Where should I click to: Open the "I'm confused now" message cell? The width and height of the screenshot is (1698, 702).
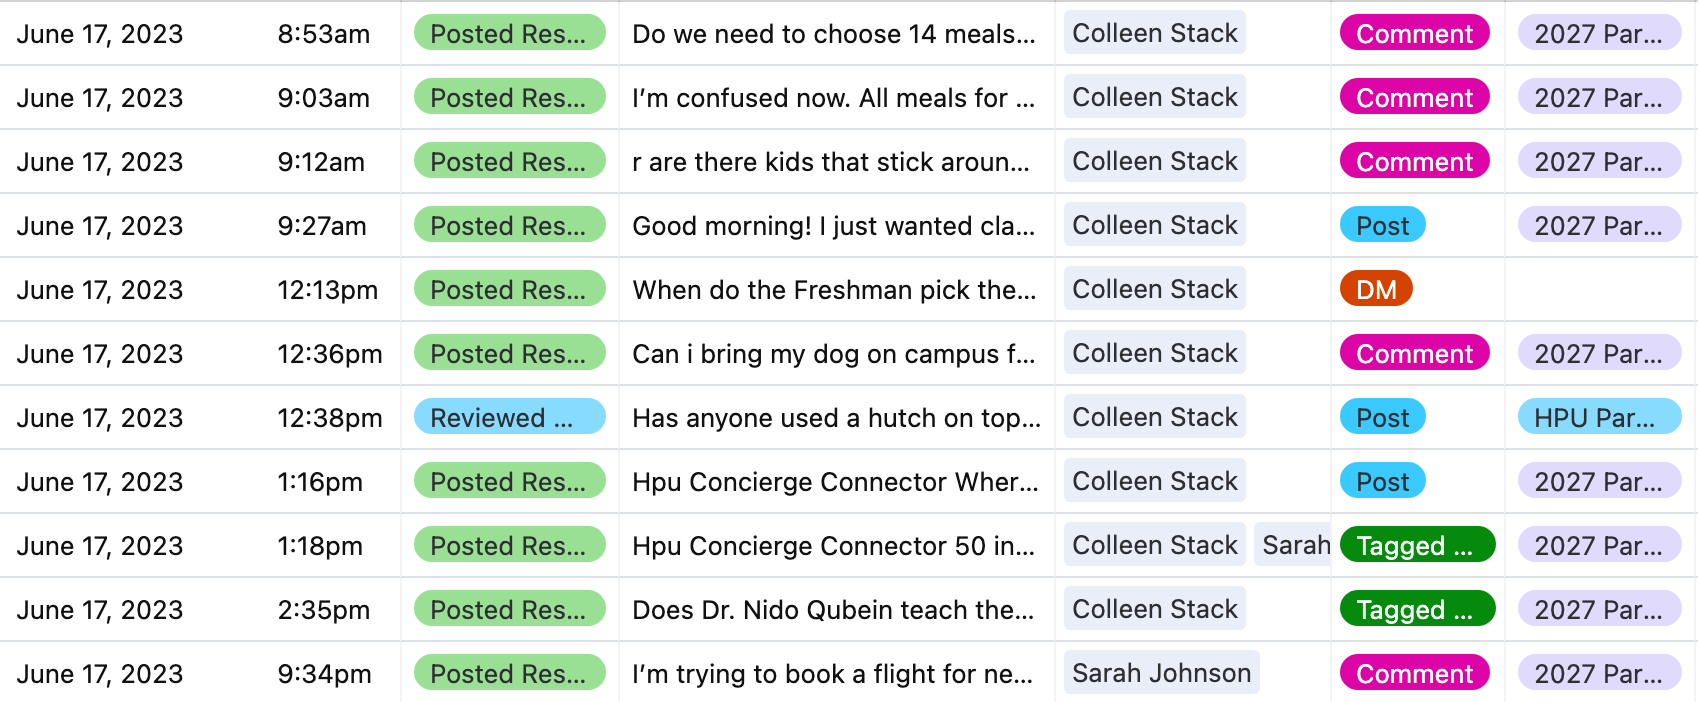833,98
